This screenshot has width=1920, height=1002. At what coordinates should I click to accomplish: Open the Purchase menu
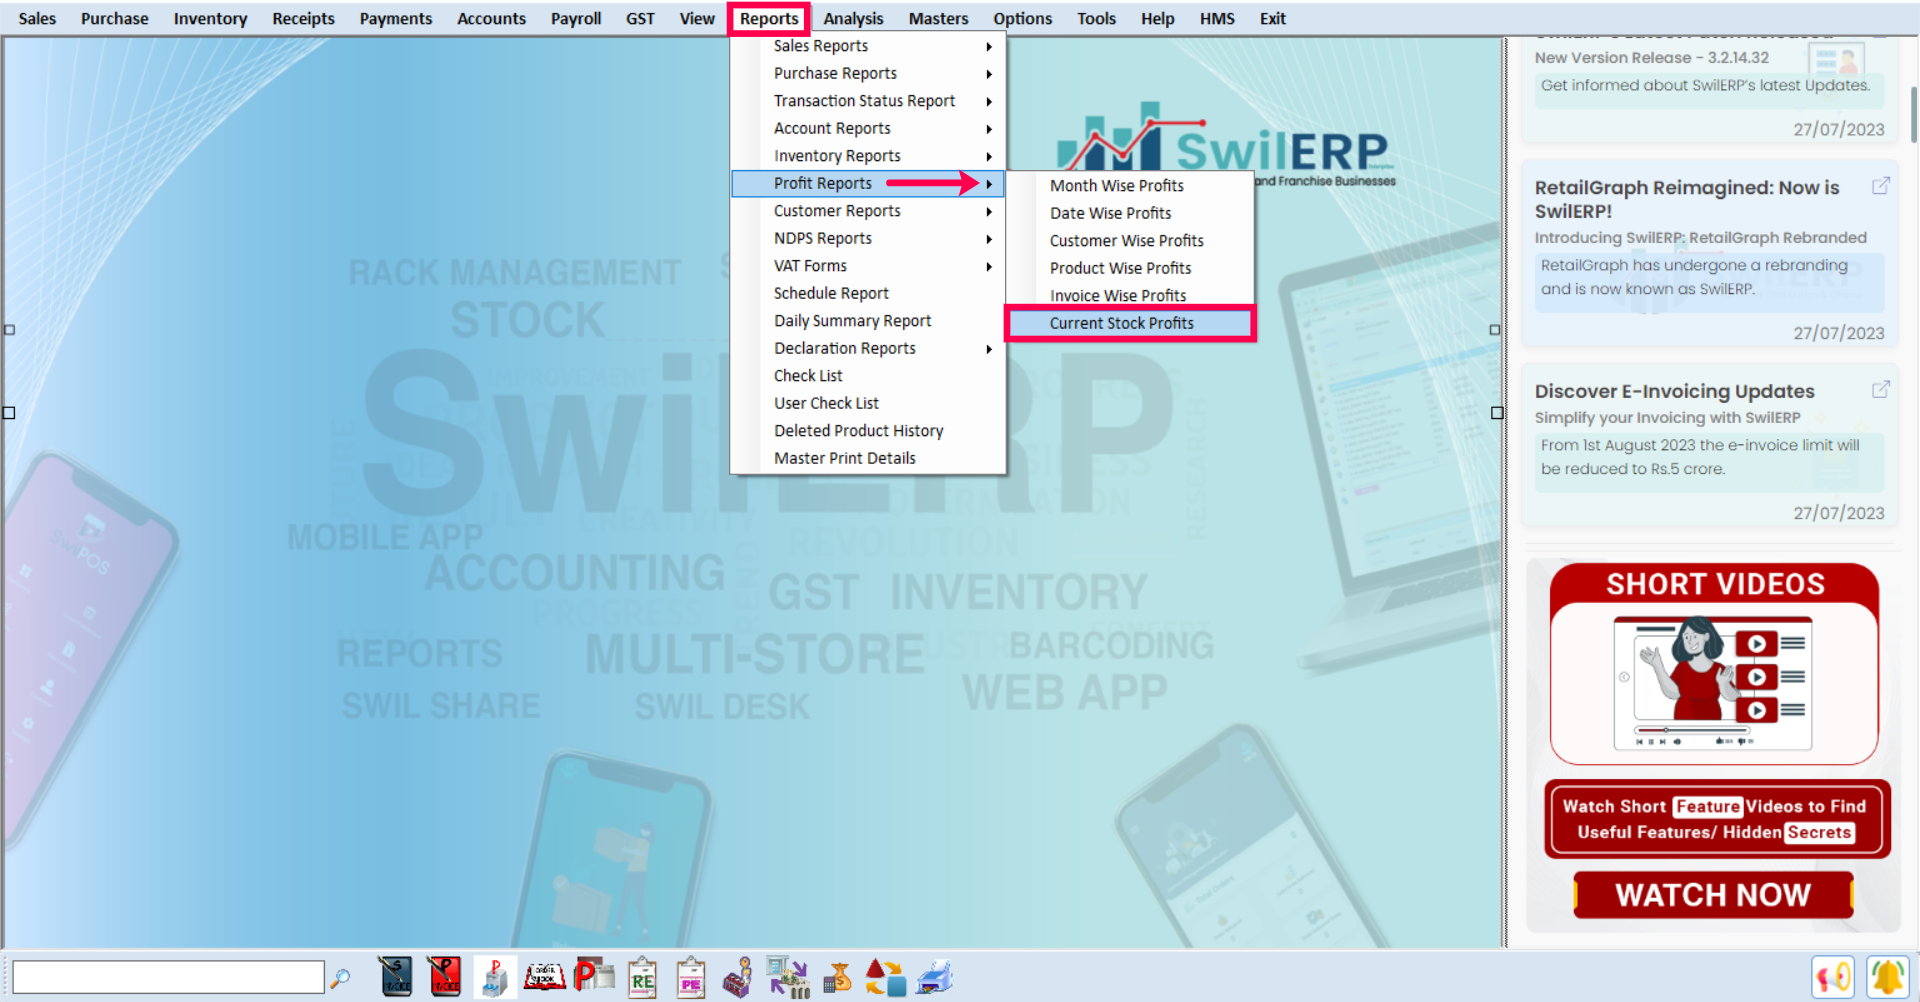coord(114,19)
